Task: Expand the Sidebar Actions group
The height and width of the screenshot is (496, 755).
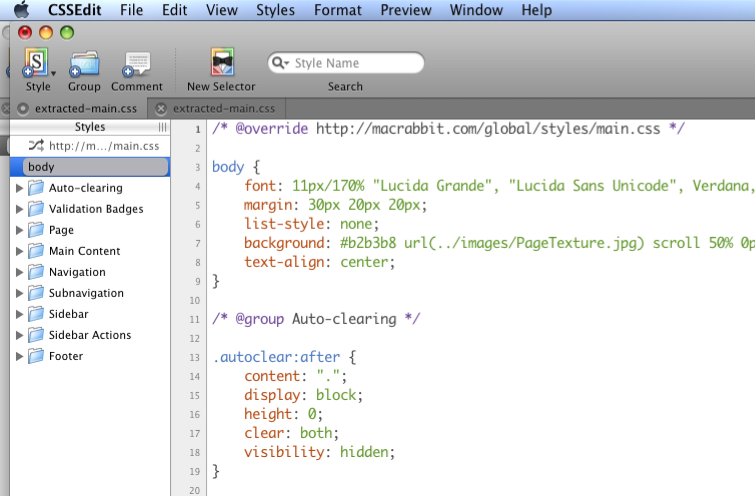Action: [18, 335]
